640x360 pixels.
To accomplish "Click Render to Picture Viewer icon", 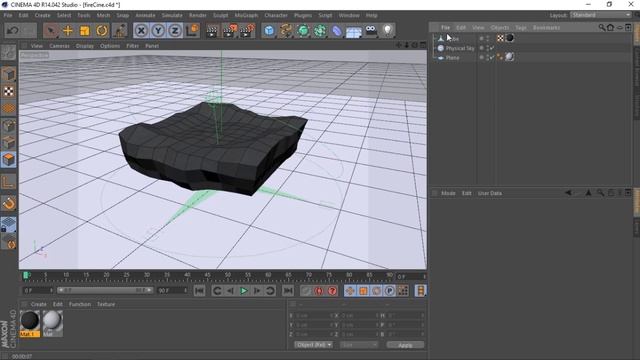I will click(229, 31).
